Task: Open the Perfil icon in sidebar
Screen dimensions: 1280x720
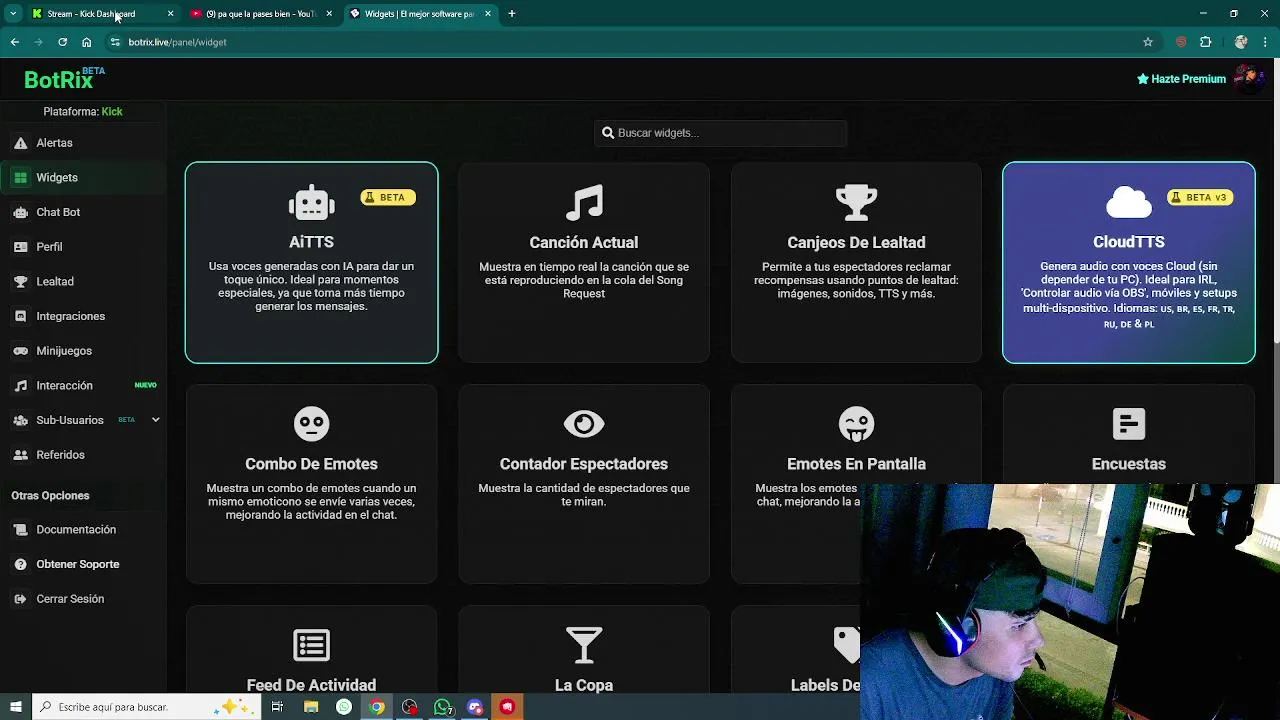Action: click(20, 247)
